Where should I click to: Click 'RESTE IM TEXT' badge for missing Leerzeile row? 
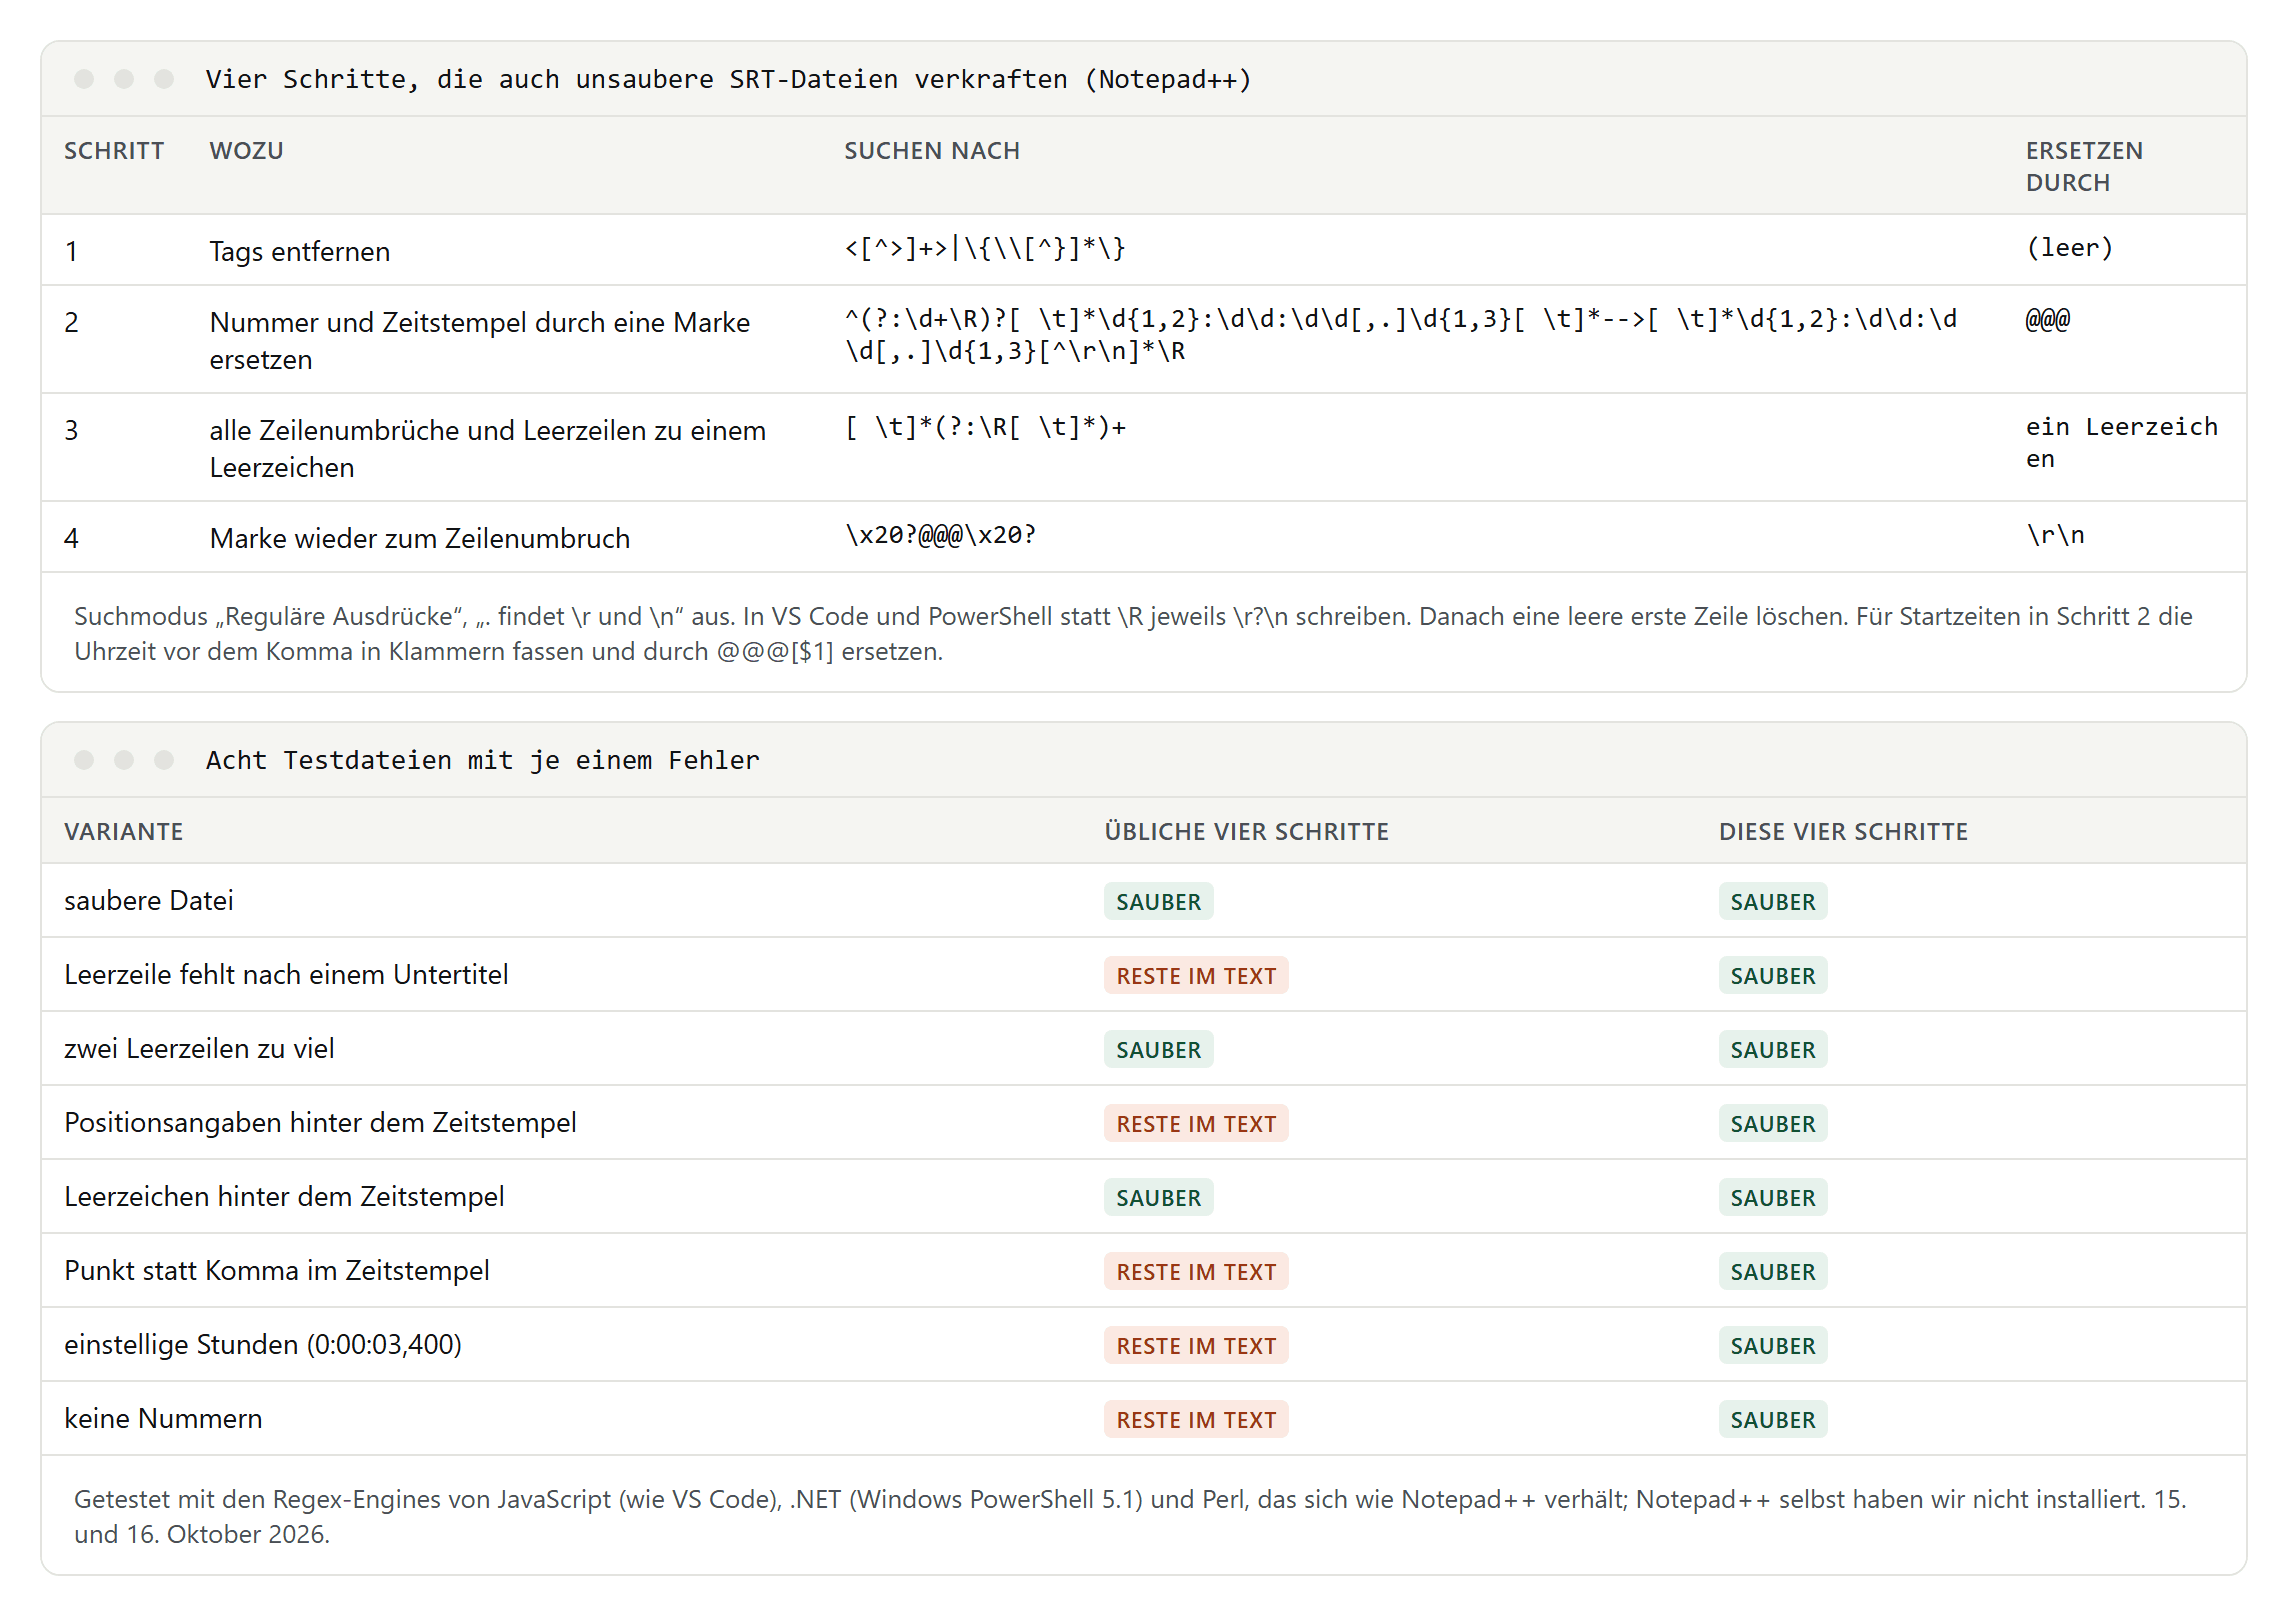pos(1196,975)
